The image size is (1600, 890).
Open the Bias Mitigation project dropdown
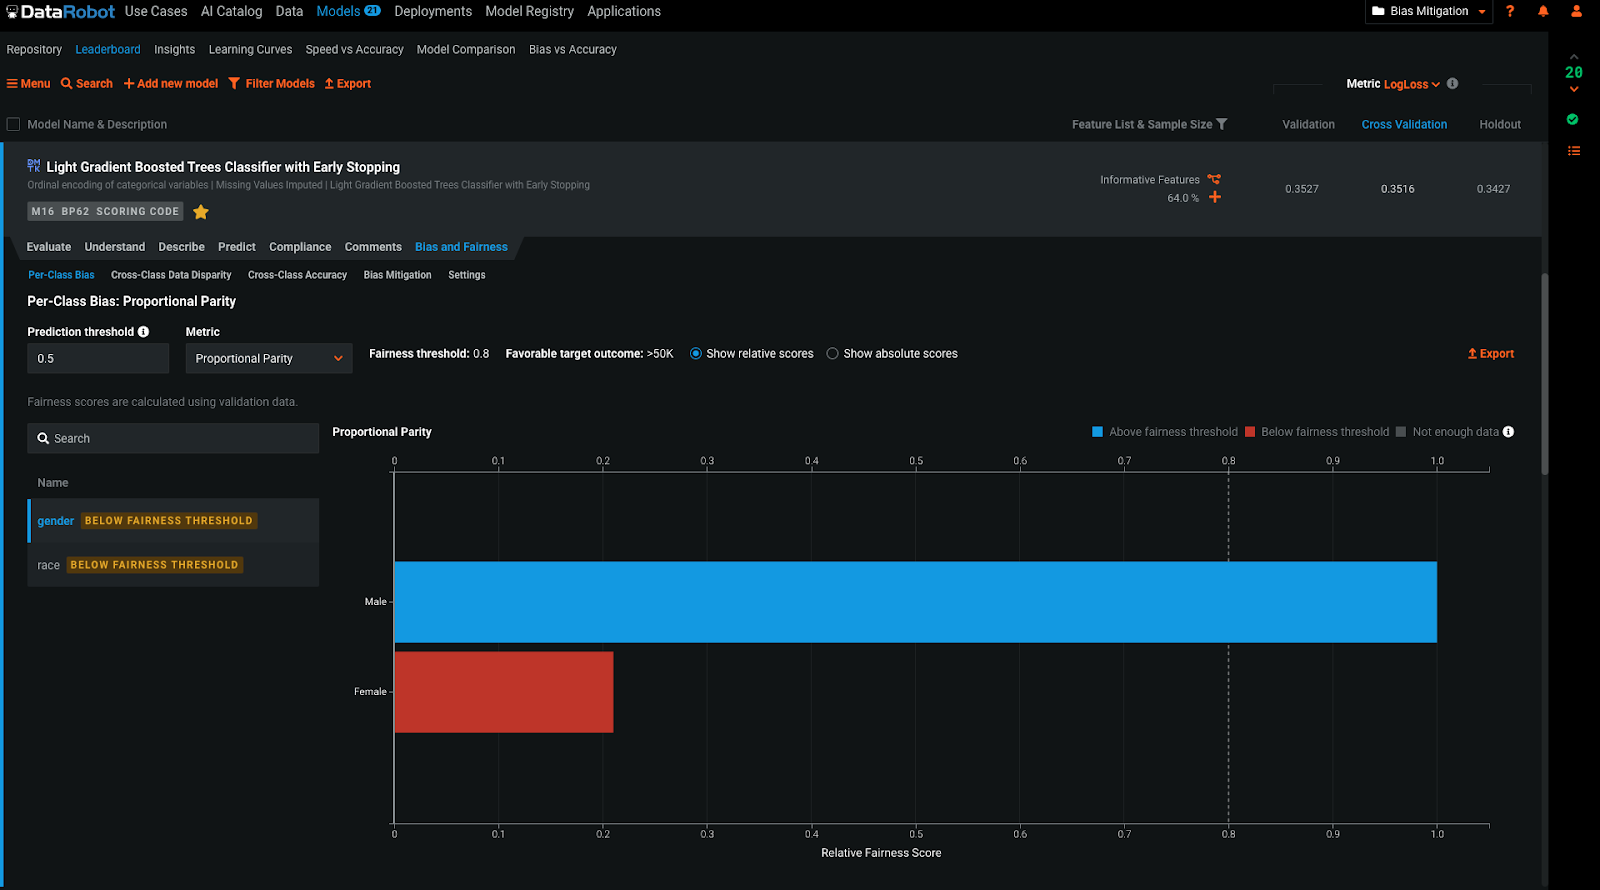coord(1428,11)
